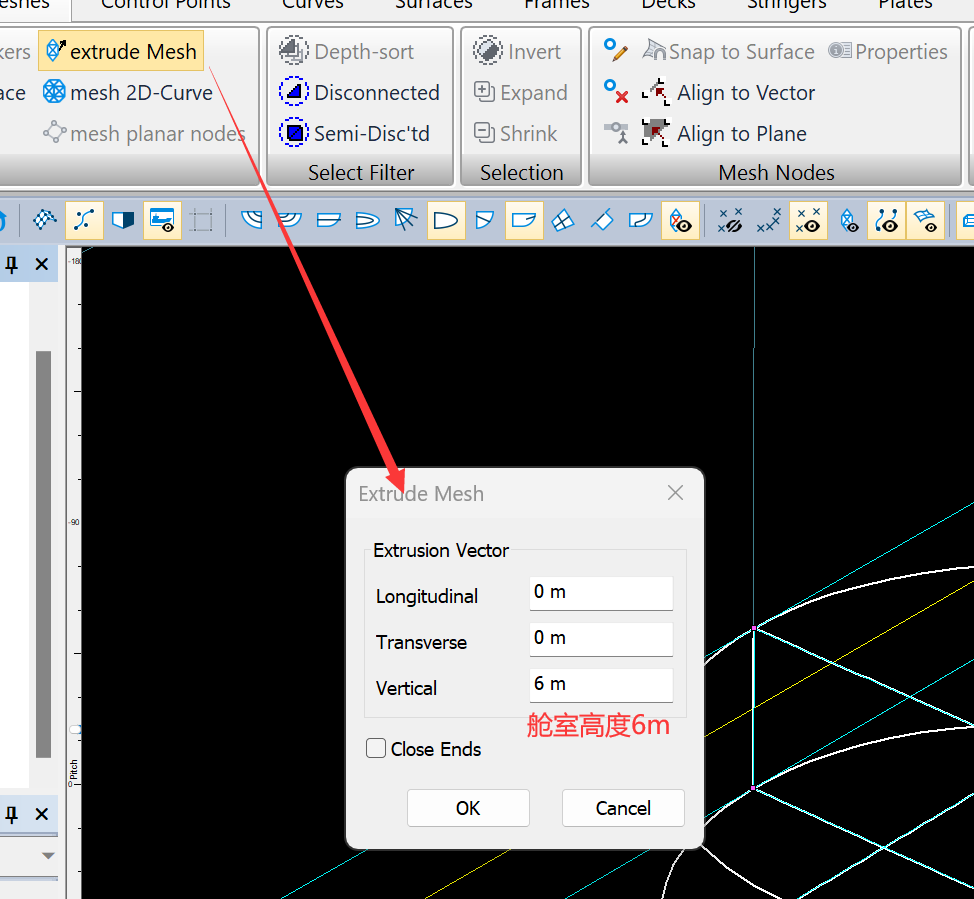Click the checkered flag toolbar icon

click(x=45, y=220)
